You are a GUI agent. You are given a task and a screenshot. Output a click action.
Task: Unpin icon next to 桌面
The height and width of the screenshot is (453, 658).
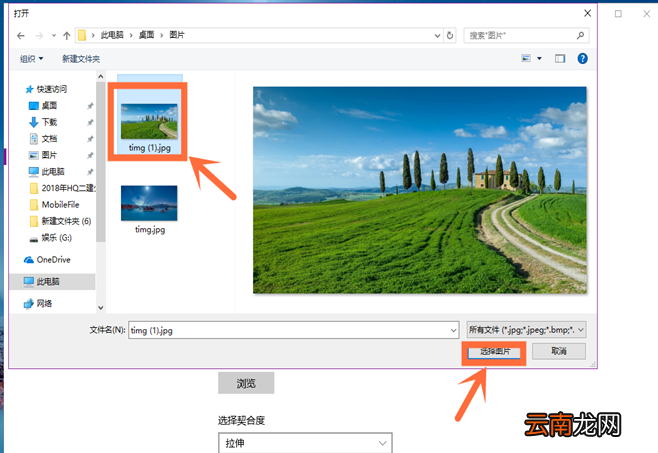[x=90, y=106]
